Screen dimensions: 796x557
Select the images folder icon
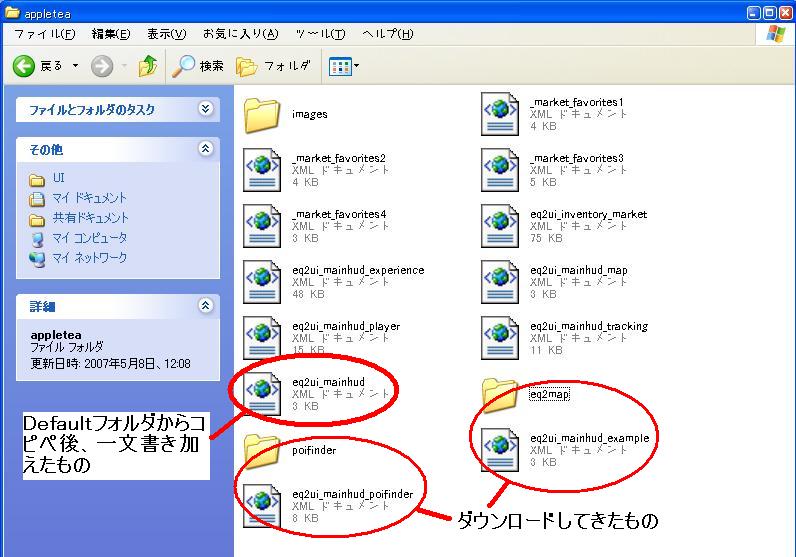pyautogui.click(x=262, y=114)
